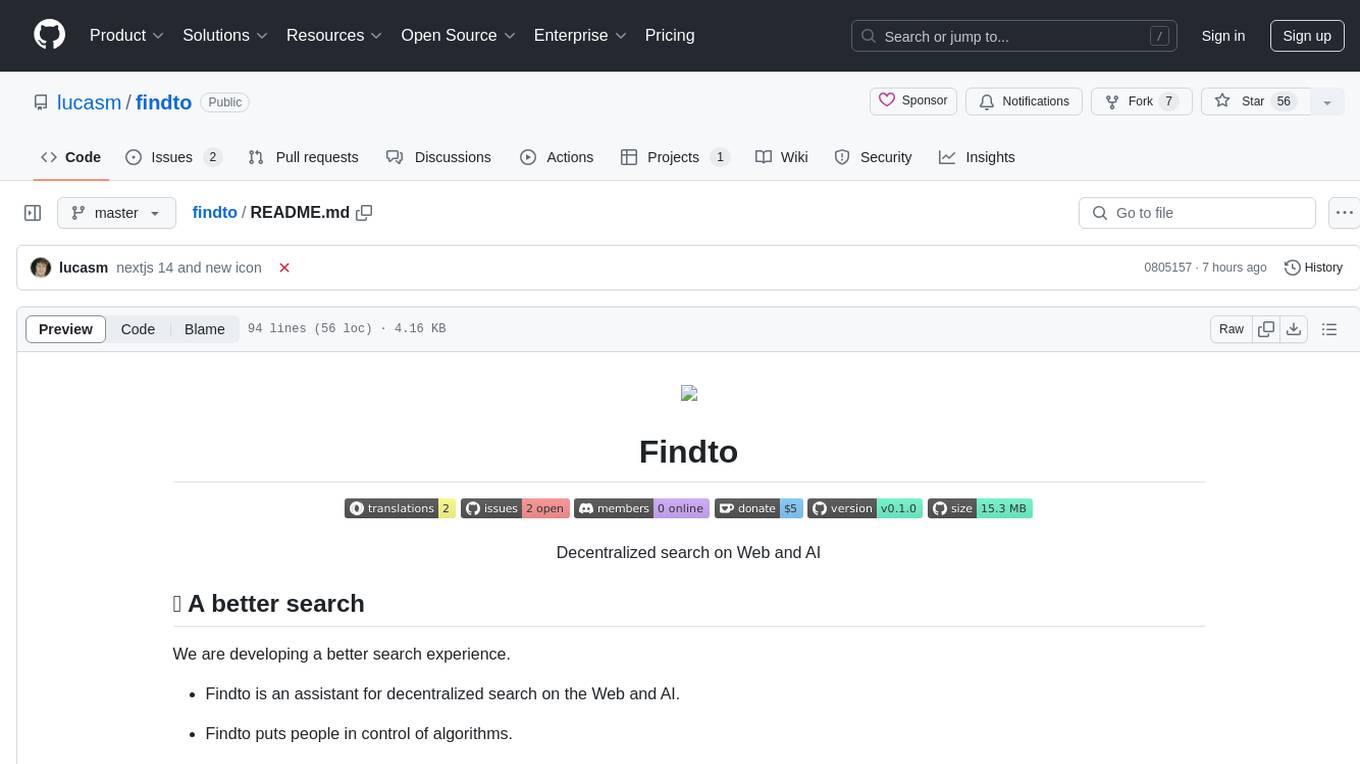Expand the Solutions menu
The image size is (1360, 764).
pyautogui.click(x=225, y=35)
